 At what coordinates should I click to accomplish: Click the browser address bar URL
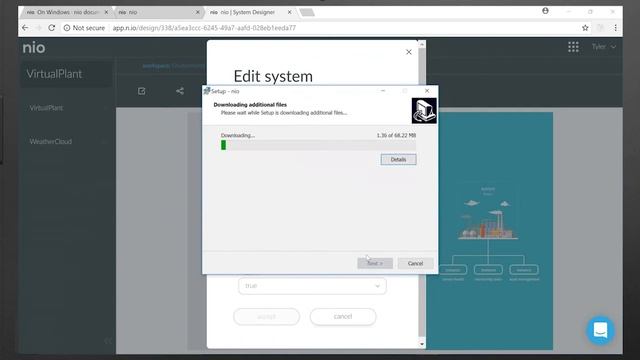(x=204, y=28)
